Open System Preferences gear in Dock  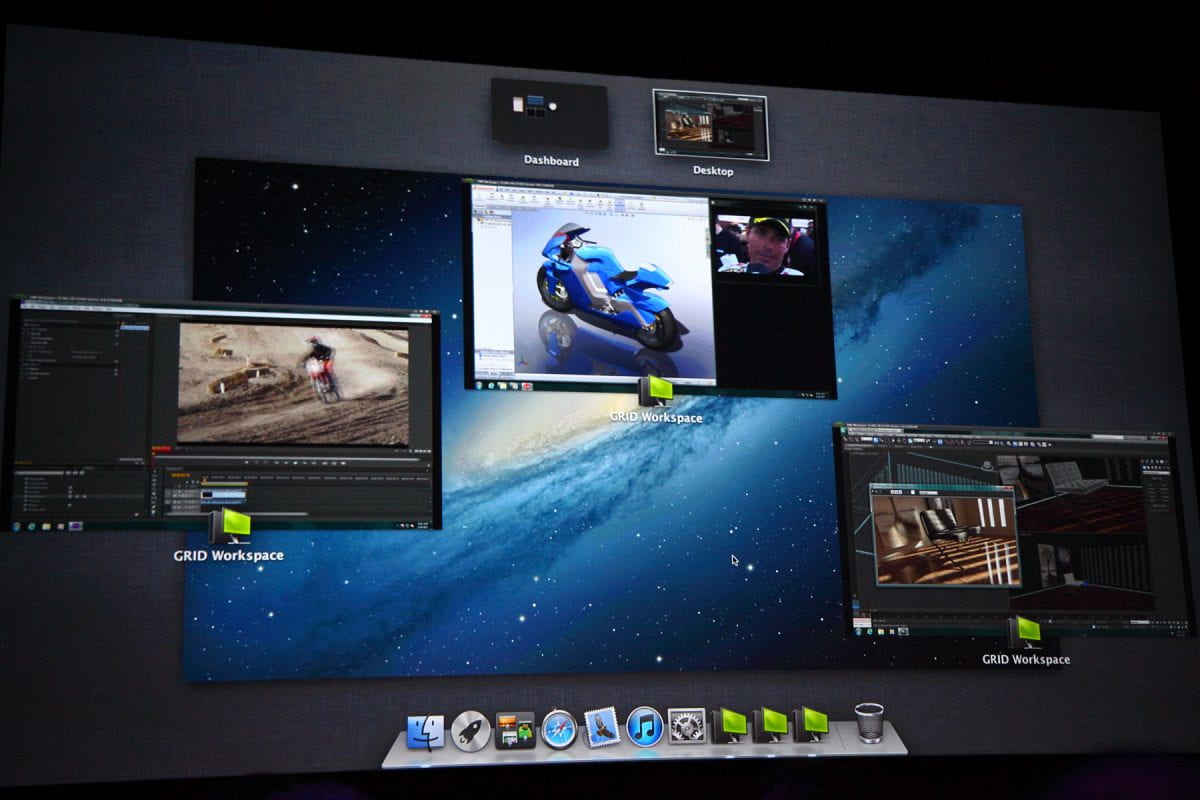(687, 725)
